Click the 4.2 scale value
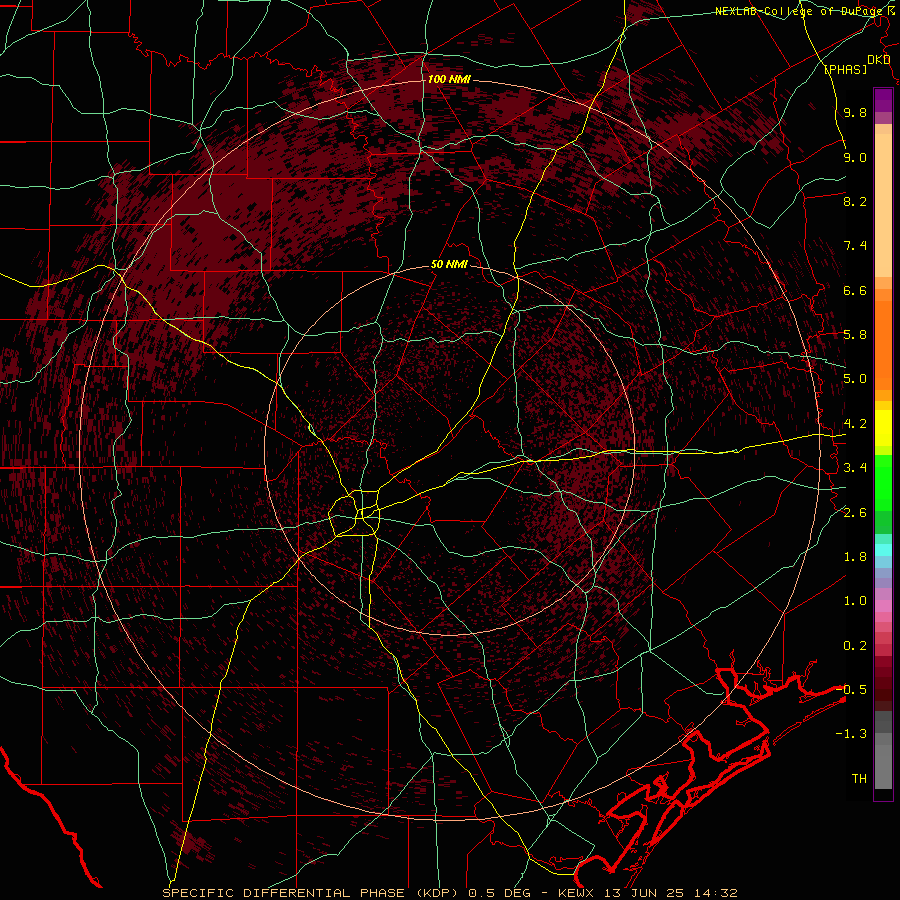Viewport: 900px width, 900px height. (x=855, y=424)
